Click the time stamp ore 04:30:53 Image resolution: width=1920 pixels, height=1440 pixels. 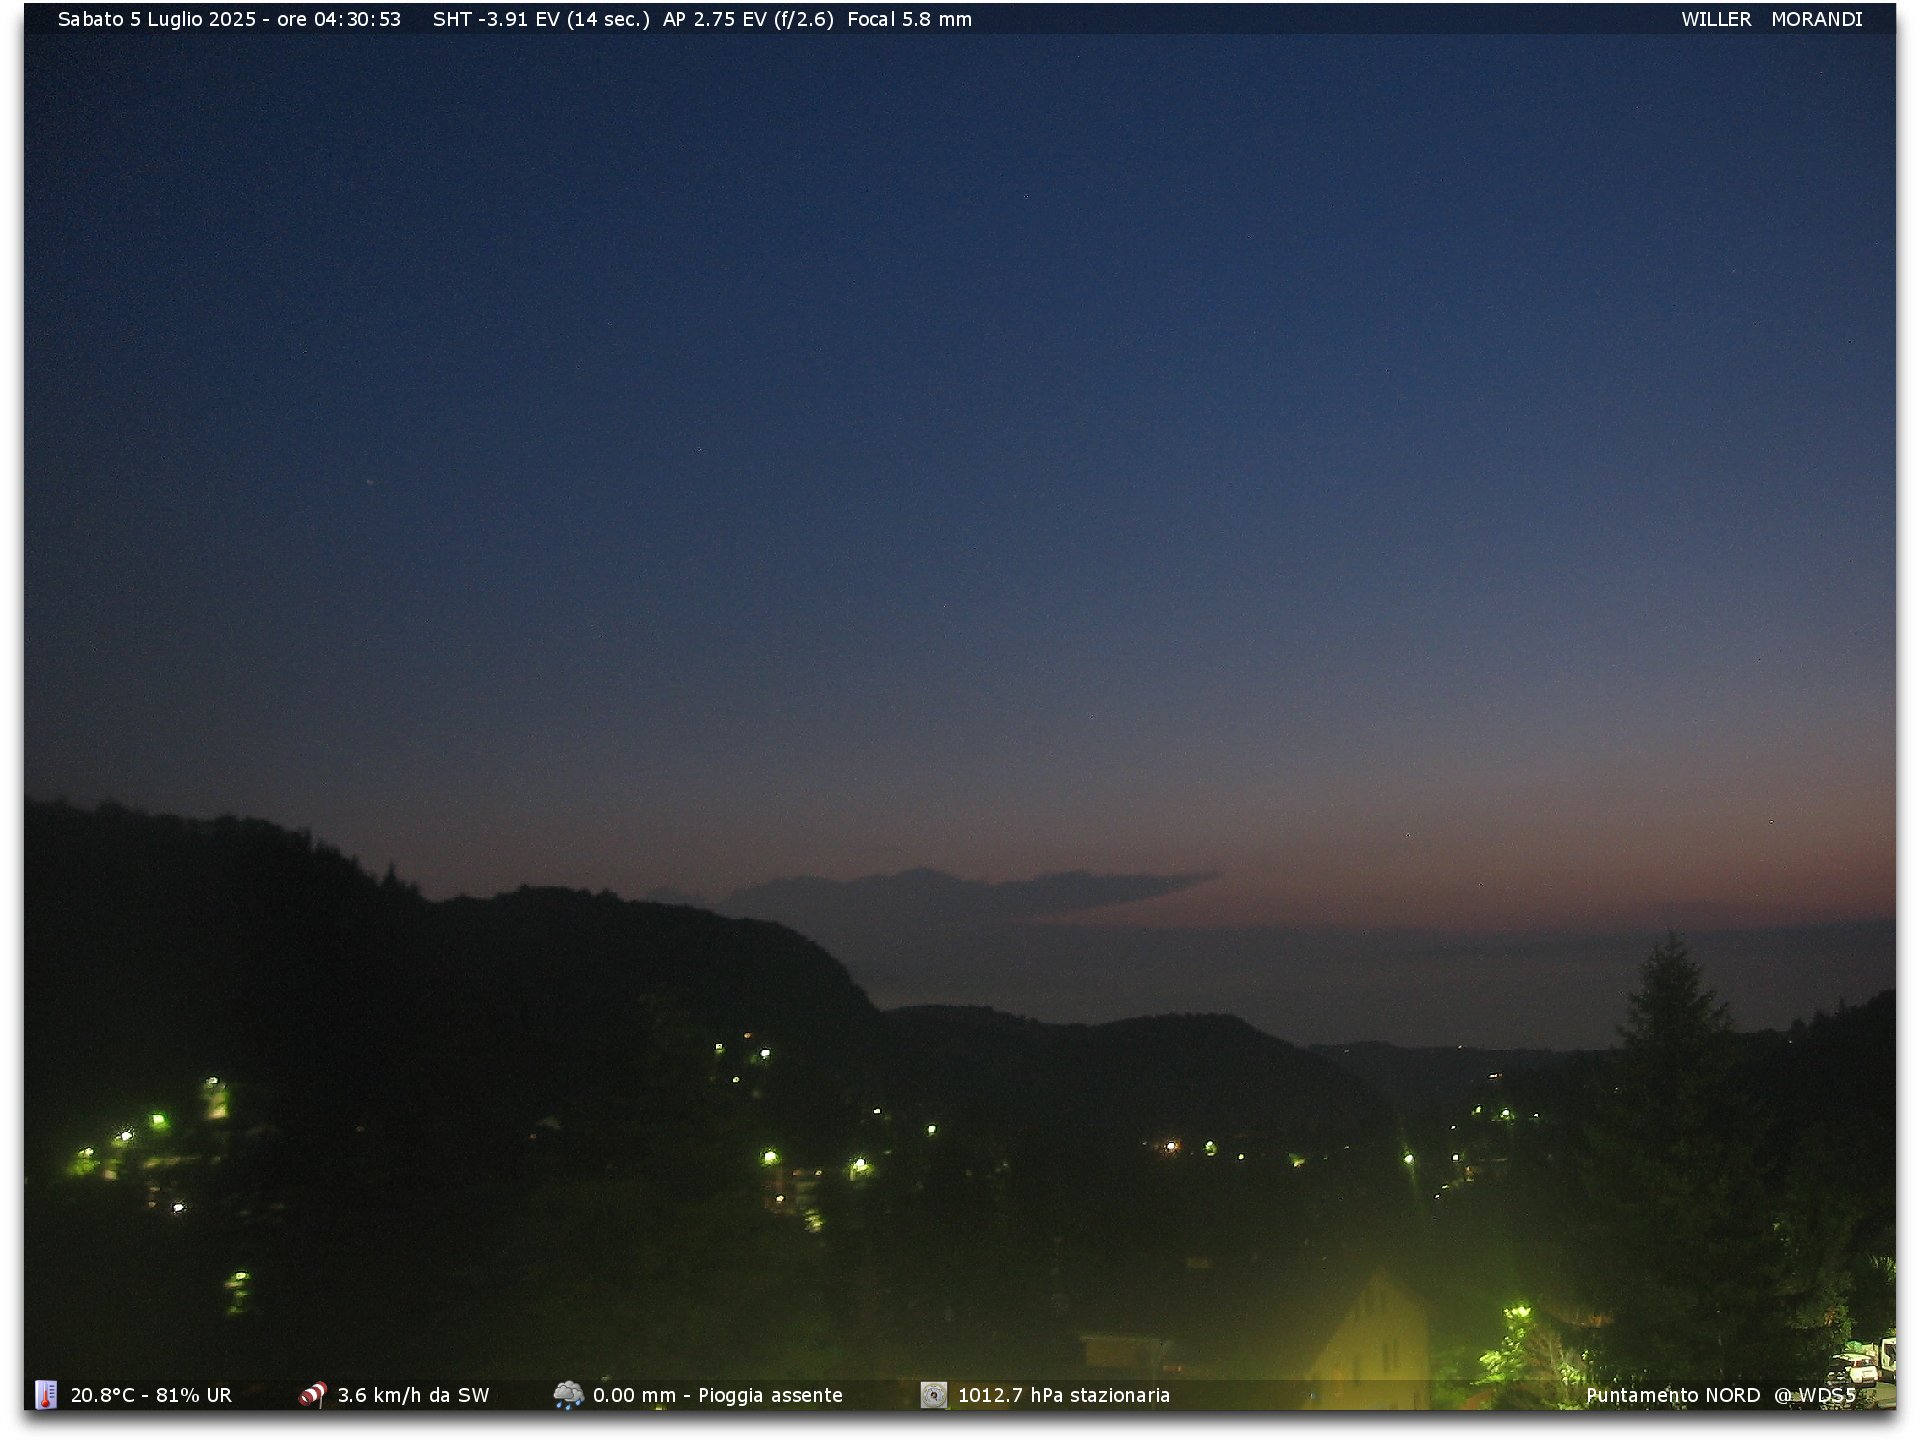339,19
